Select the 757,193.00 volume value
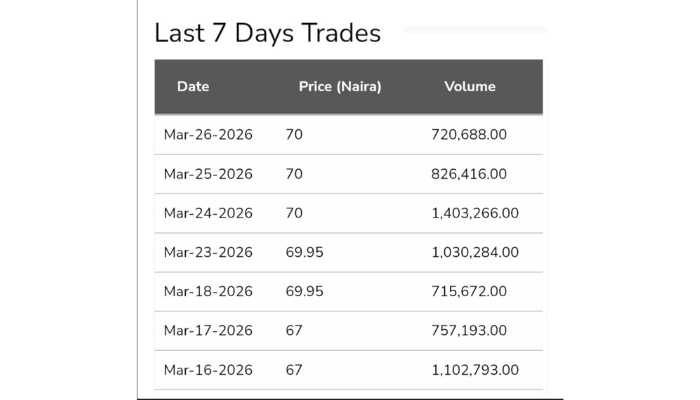 (x=469, y=330)
